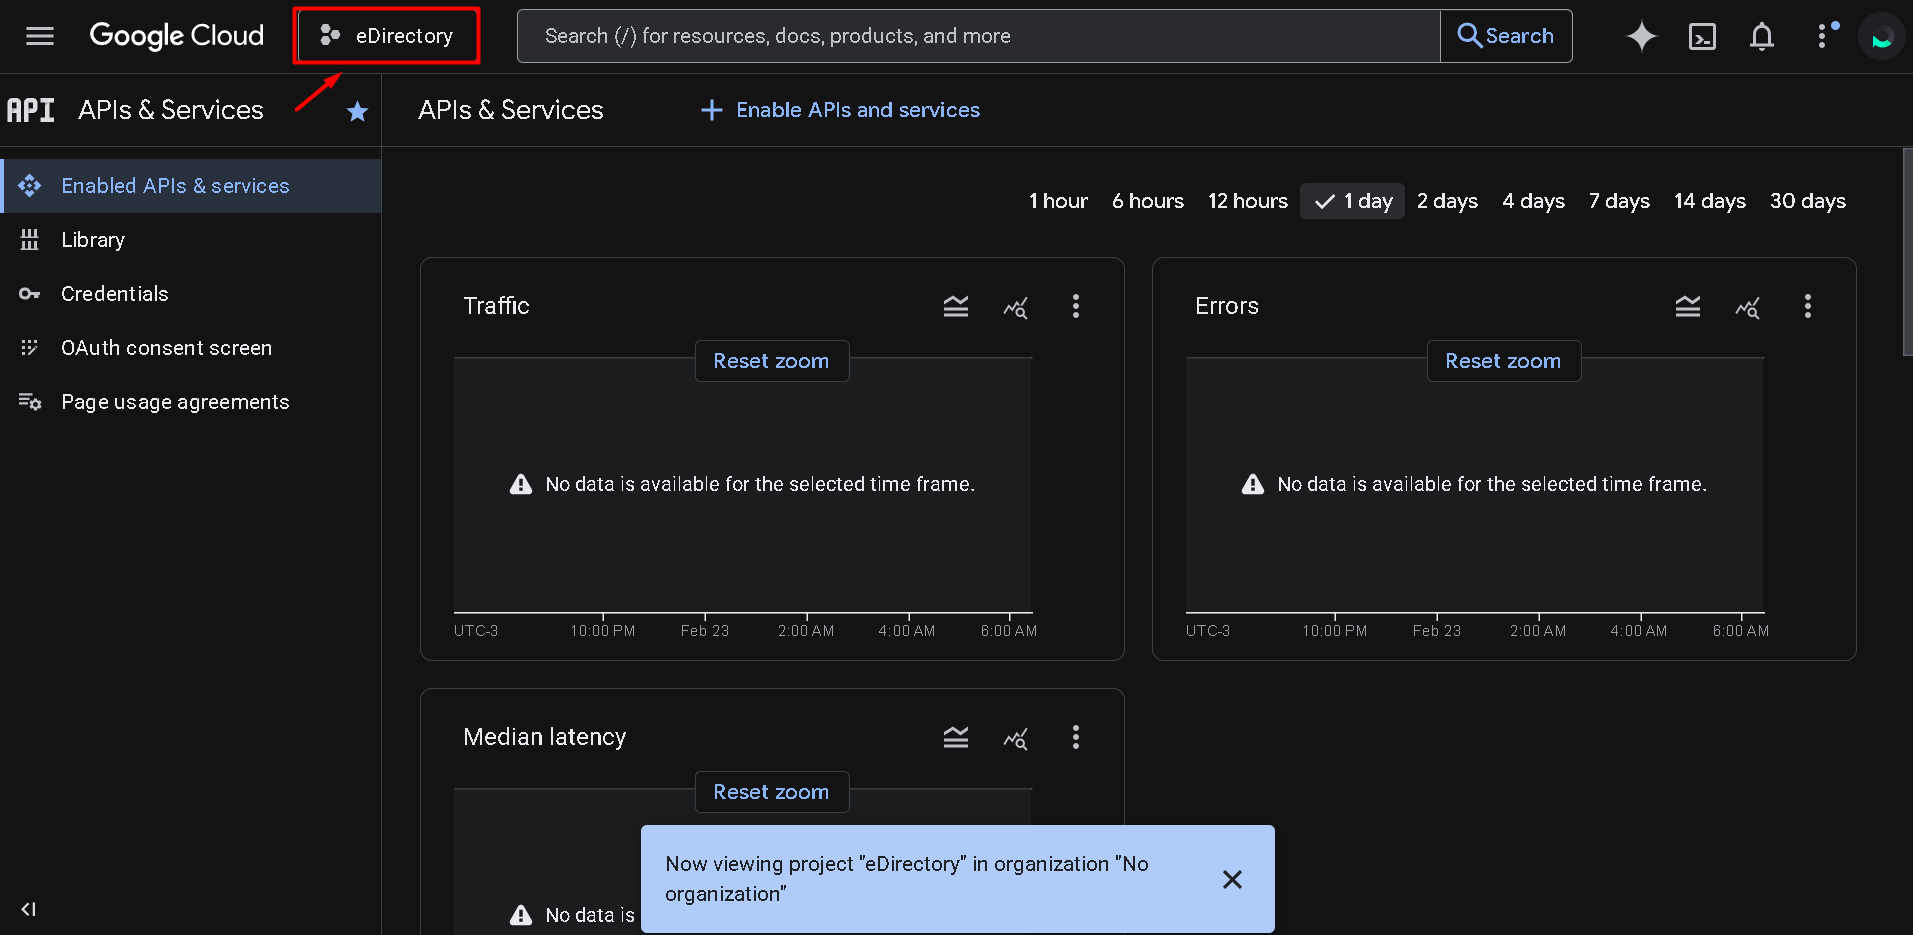Click the page vertical scrollbar

[1907, 252]
